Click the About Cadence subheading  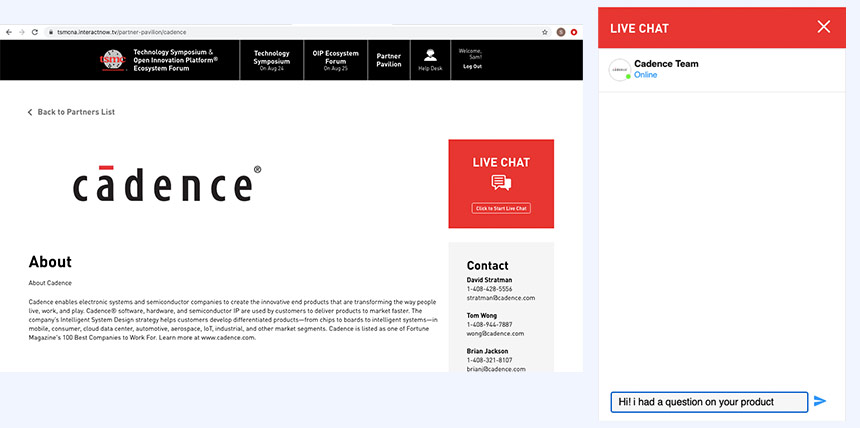[50, 283]
